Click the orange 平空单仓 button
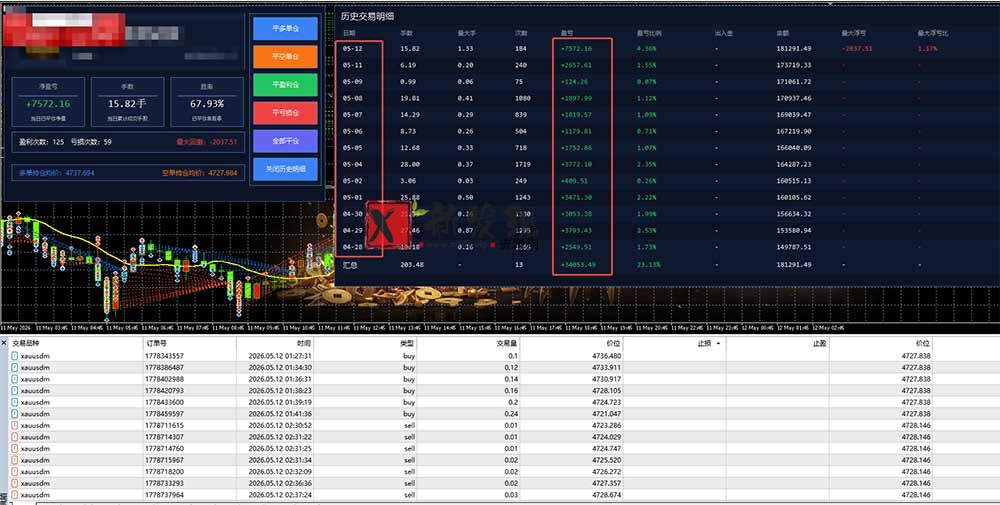Image resolution: width=1000 pixels, height=505 pixels. tap(285, 57)
